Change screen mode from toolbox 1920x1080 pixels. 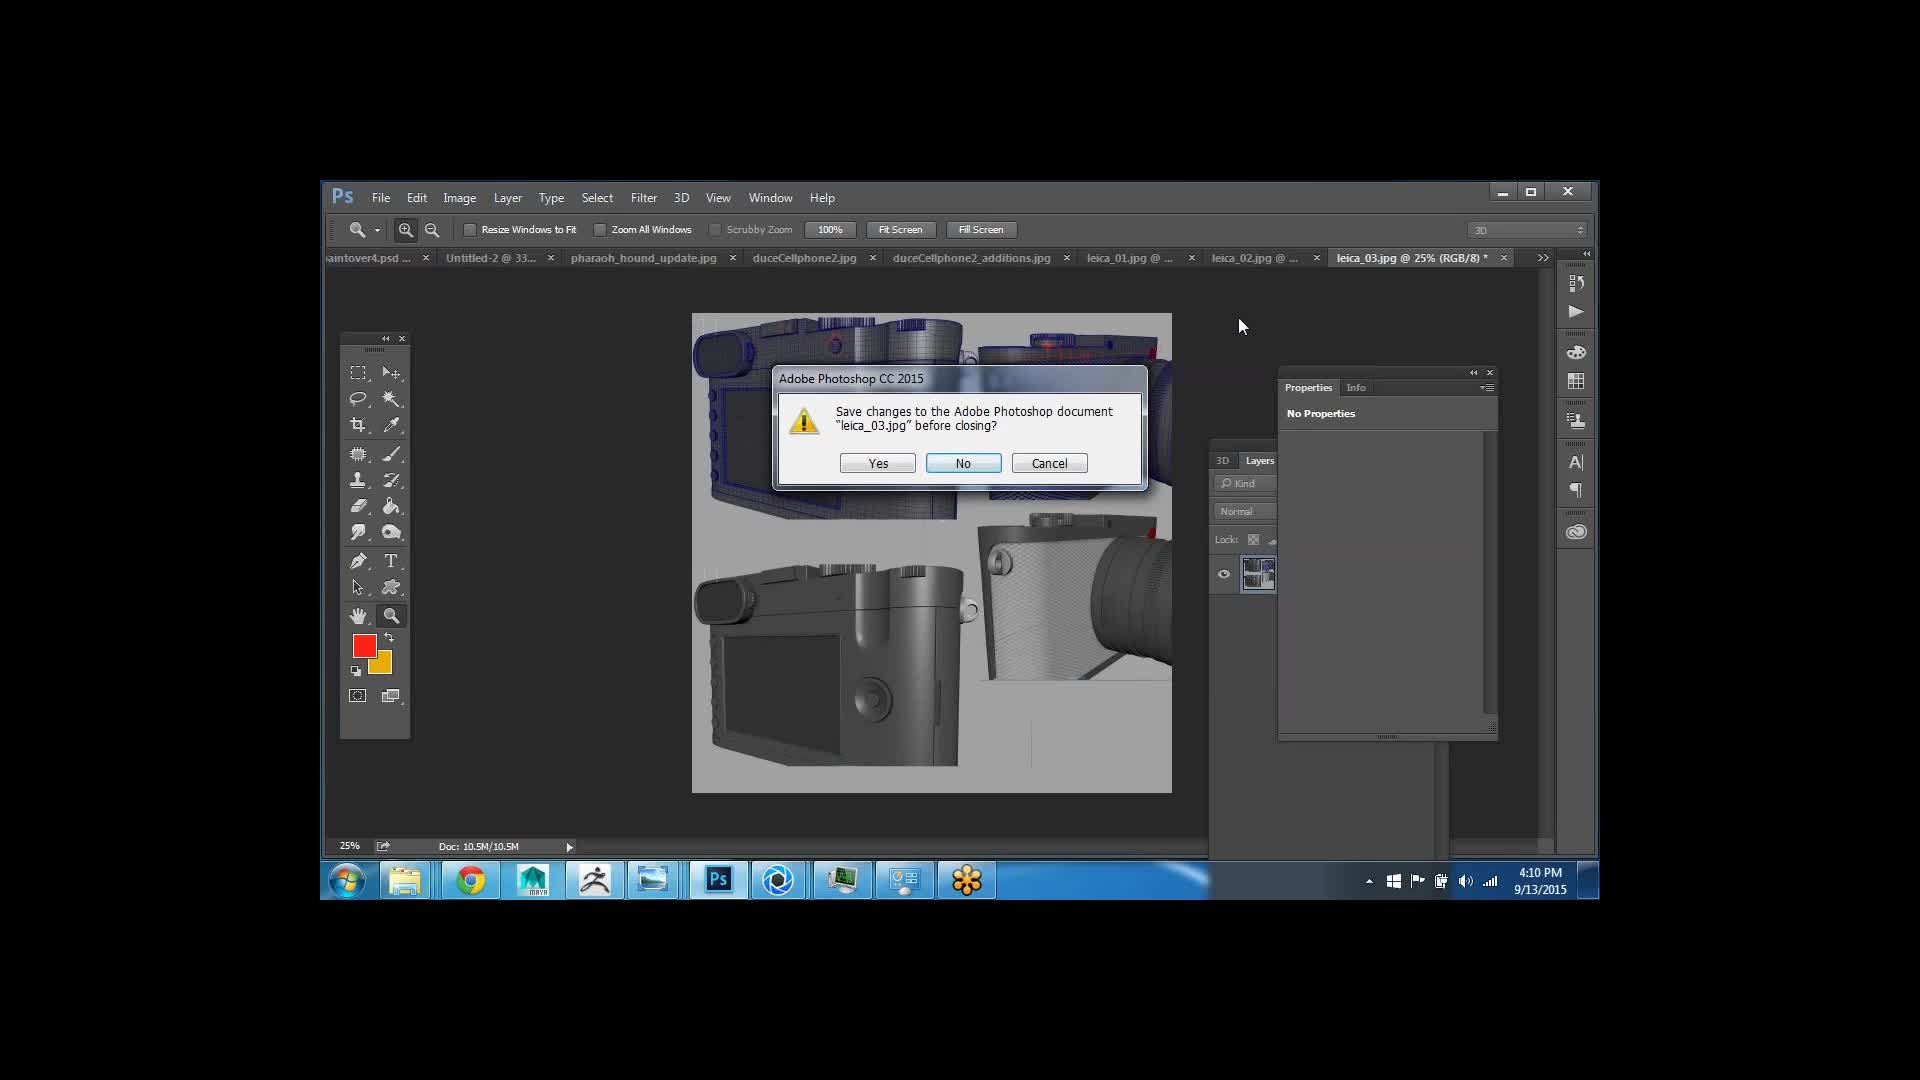(x=391, y=696)
